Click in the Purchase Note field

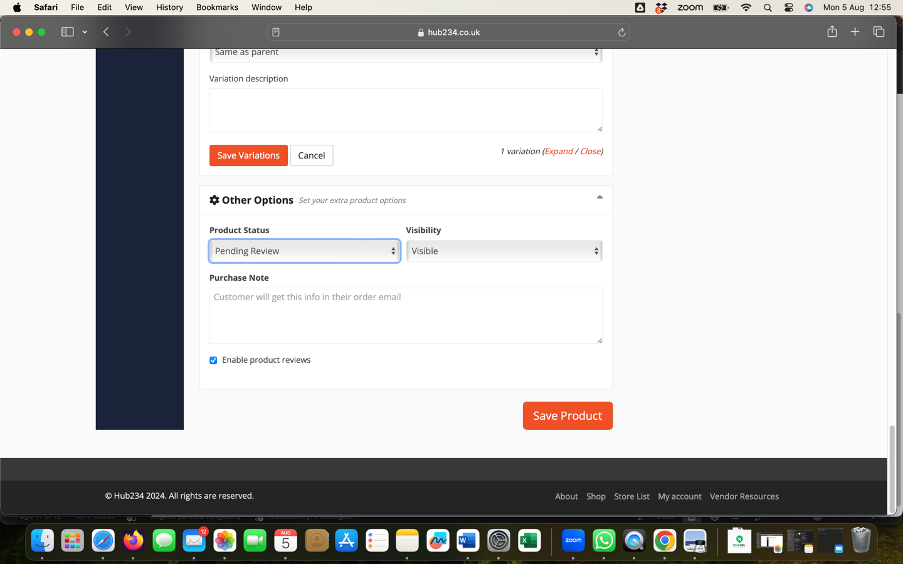tap(405, 315)
